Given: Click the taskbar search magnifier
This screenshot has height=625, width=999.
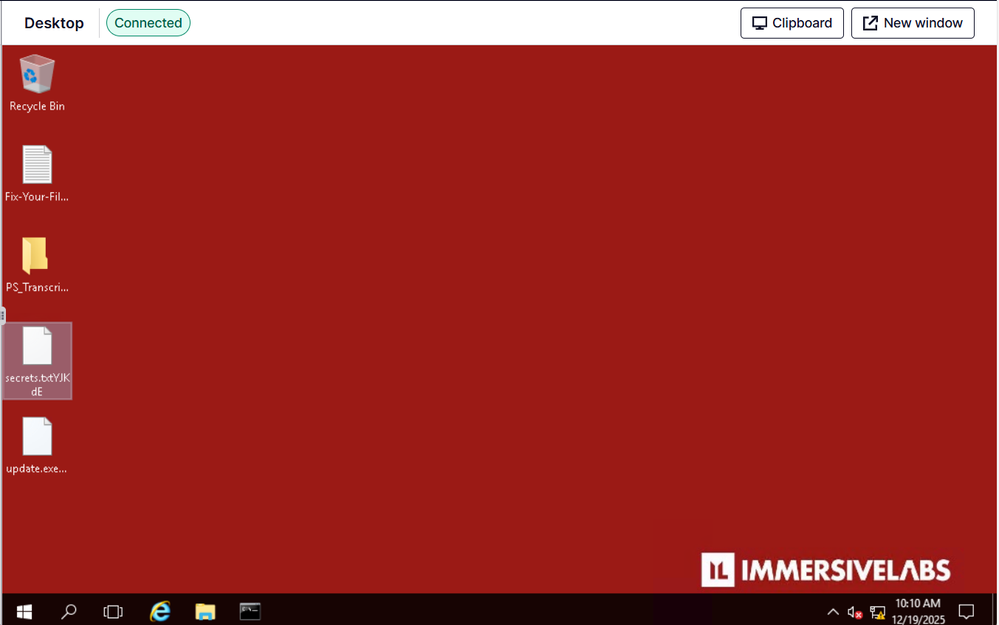Looking at the screenshot, I should (x=69, y=611).
